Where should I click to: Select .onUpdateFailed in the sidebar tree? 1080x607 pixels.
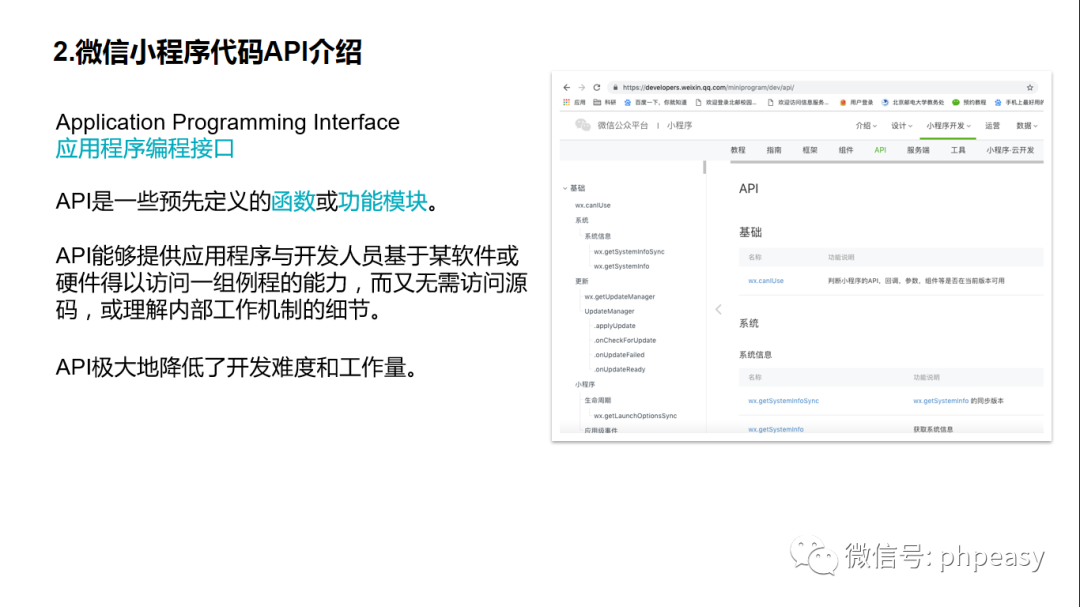(619, 355)
